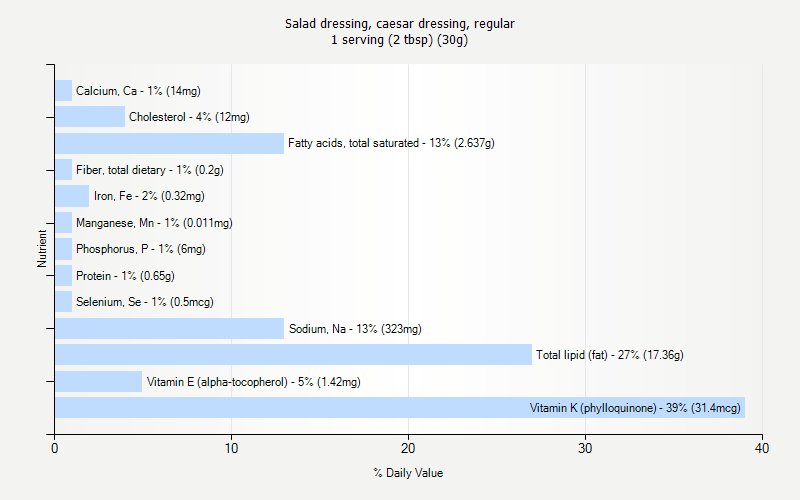
Task: Click the Fatty acids total saturated bar
Action: pos(168,143)
